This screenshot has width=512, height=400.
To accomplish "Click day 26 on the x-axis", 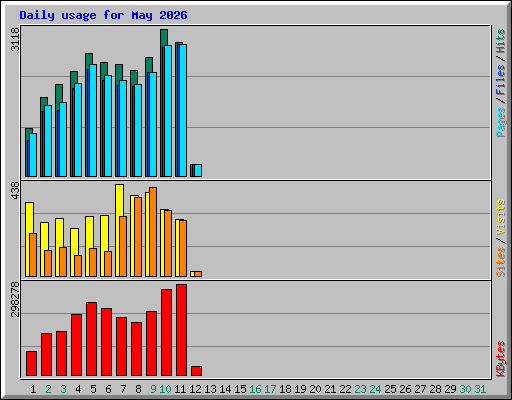I will coord(405,389).
